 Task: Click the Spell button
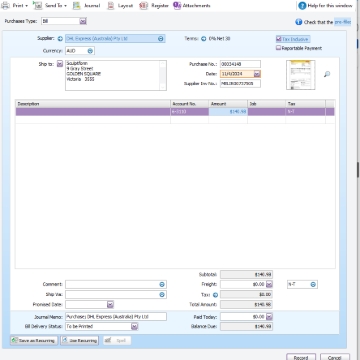click(x=117, y=340)
